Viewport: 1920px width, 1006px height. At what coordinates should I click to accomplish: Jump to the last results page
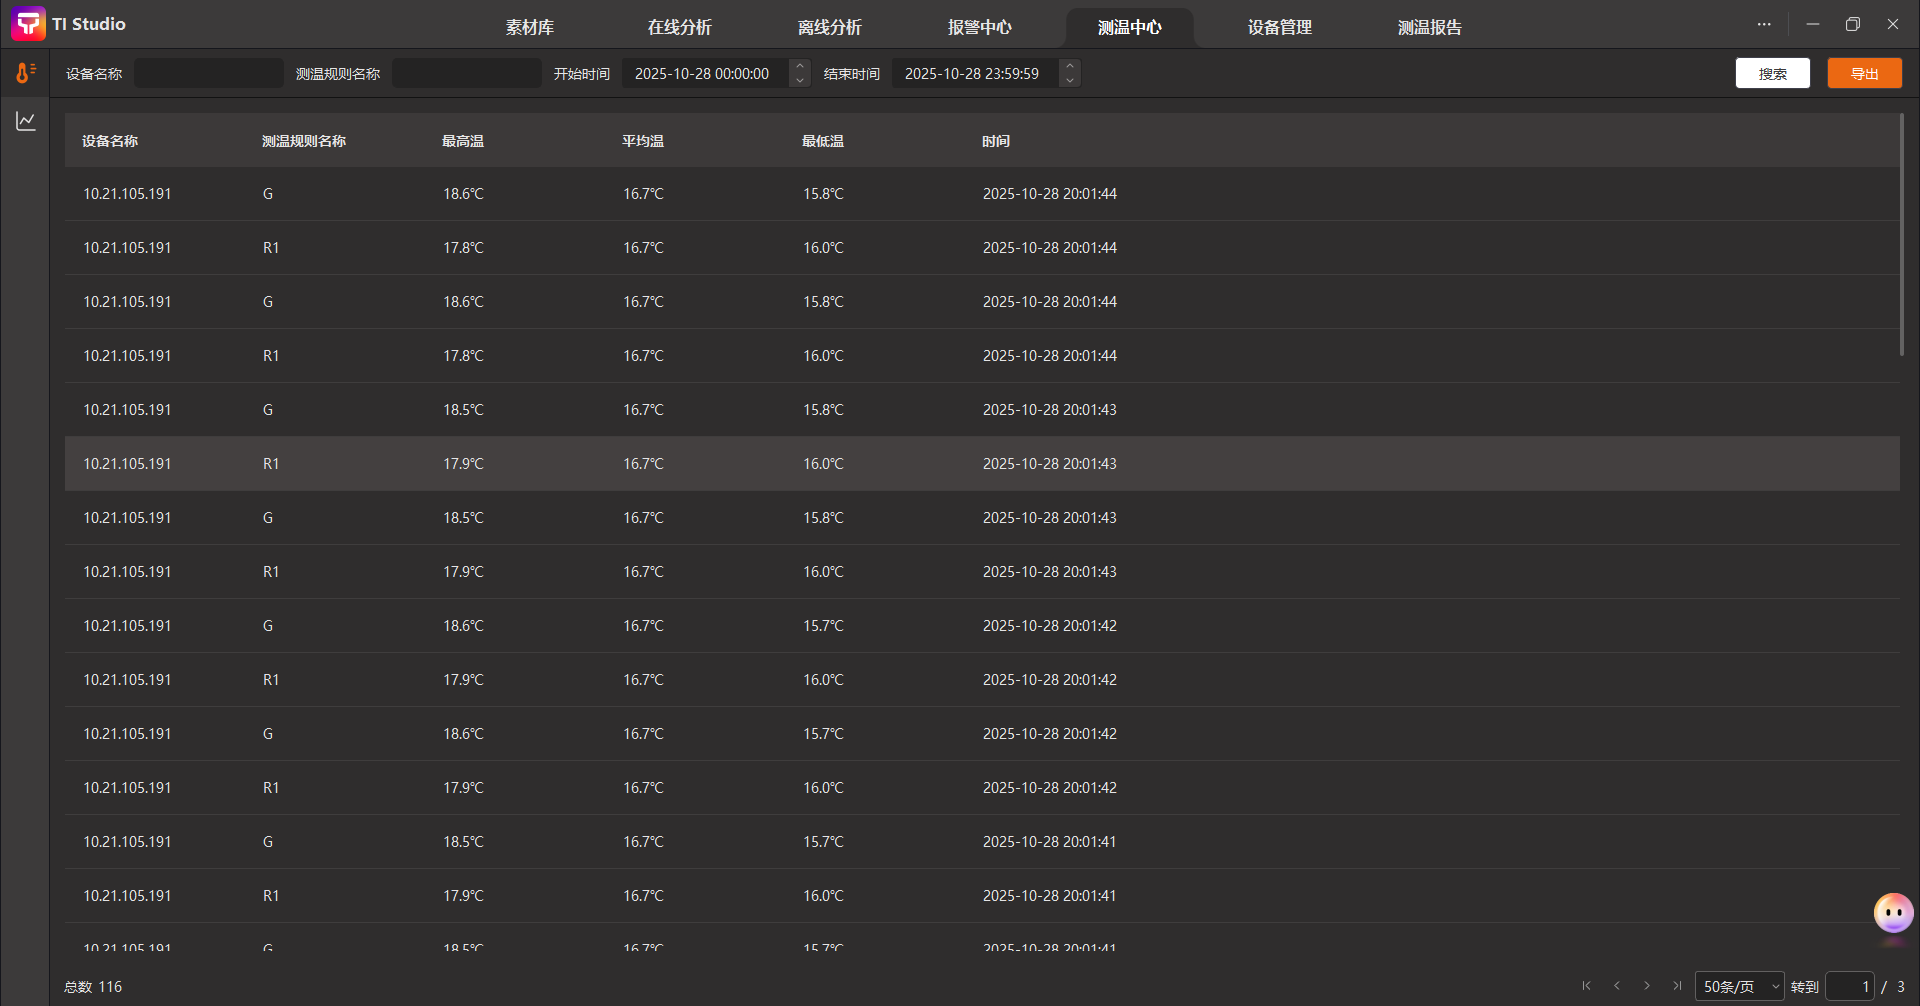(1677, 986)
